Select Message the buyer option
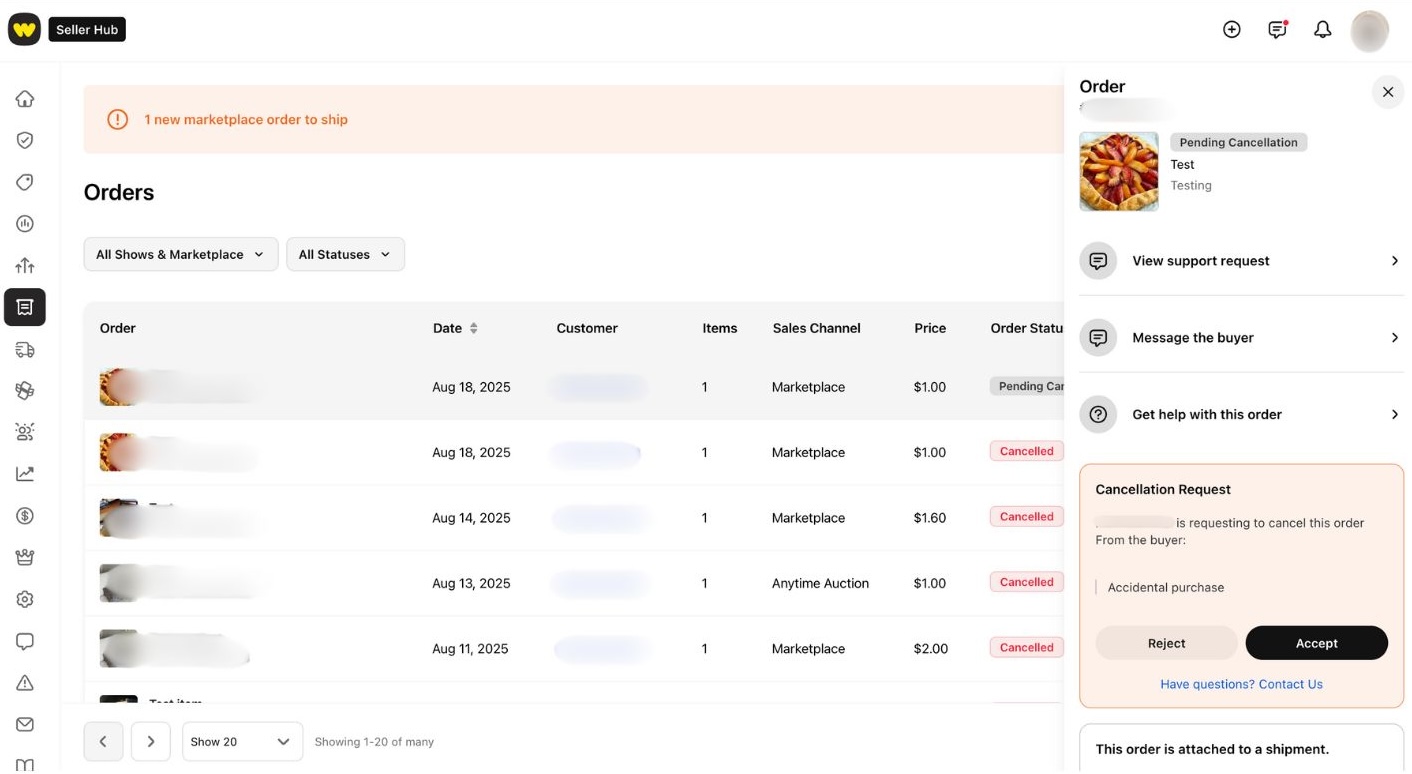 click(x=1241, y=338)
